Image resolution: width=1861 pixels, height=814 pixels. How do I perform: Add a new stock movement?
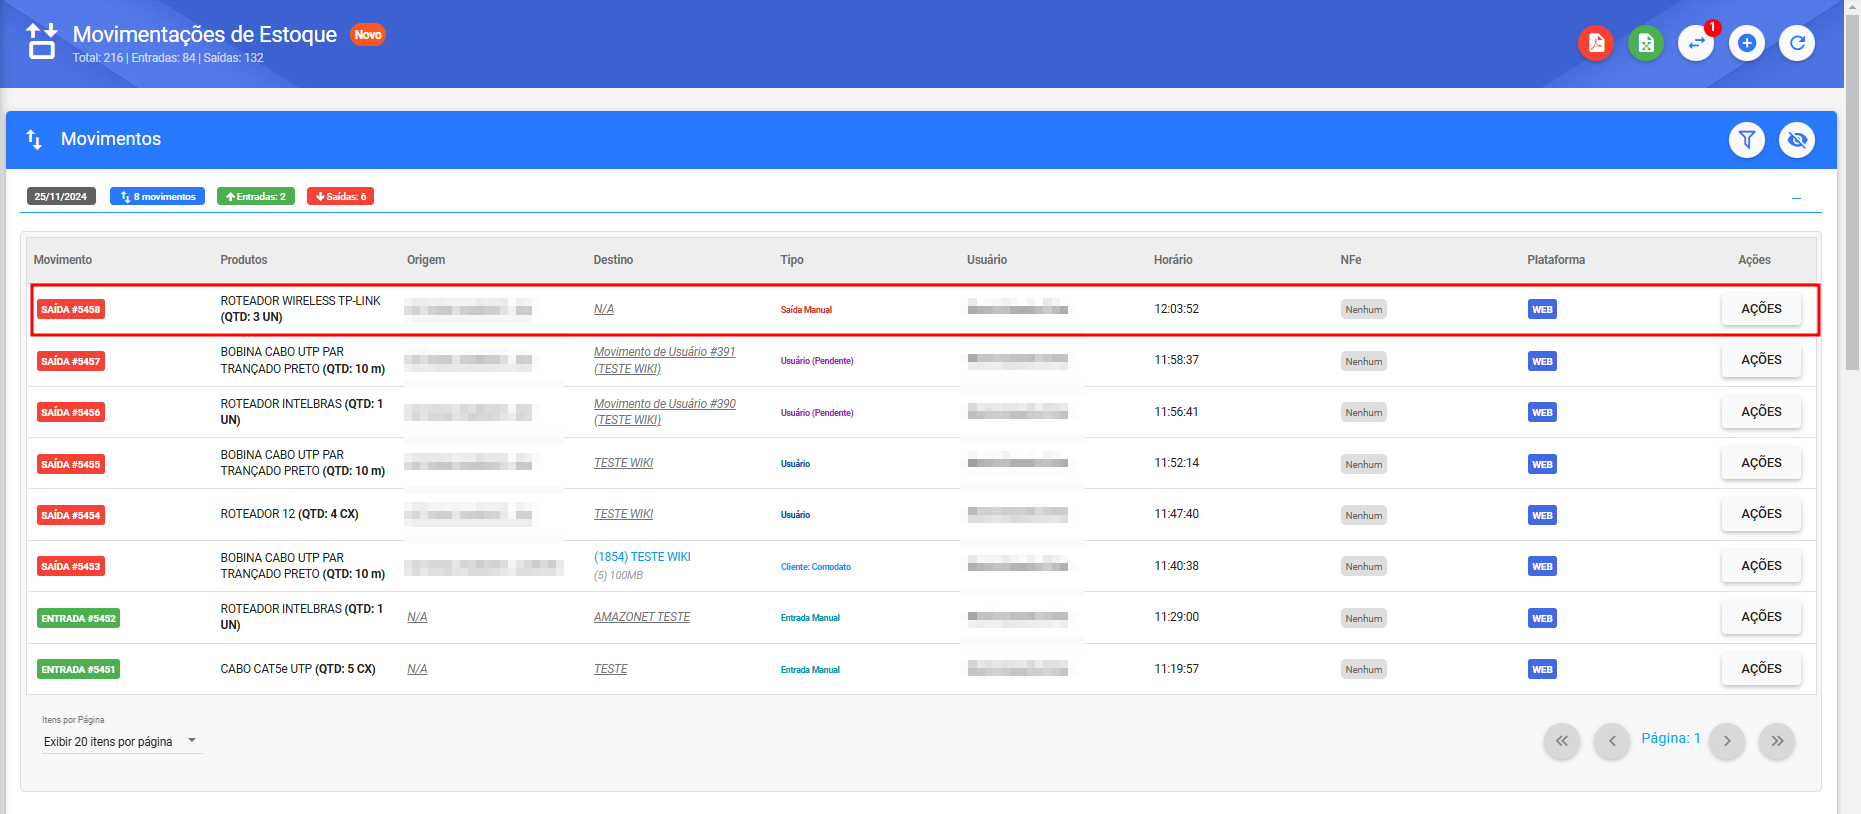1747,43
